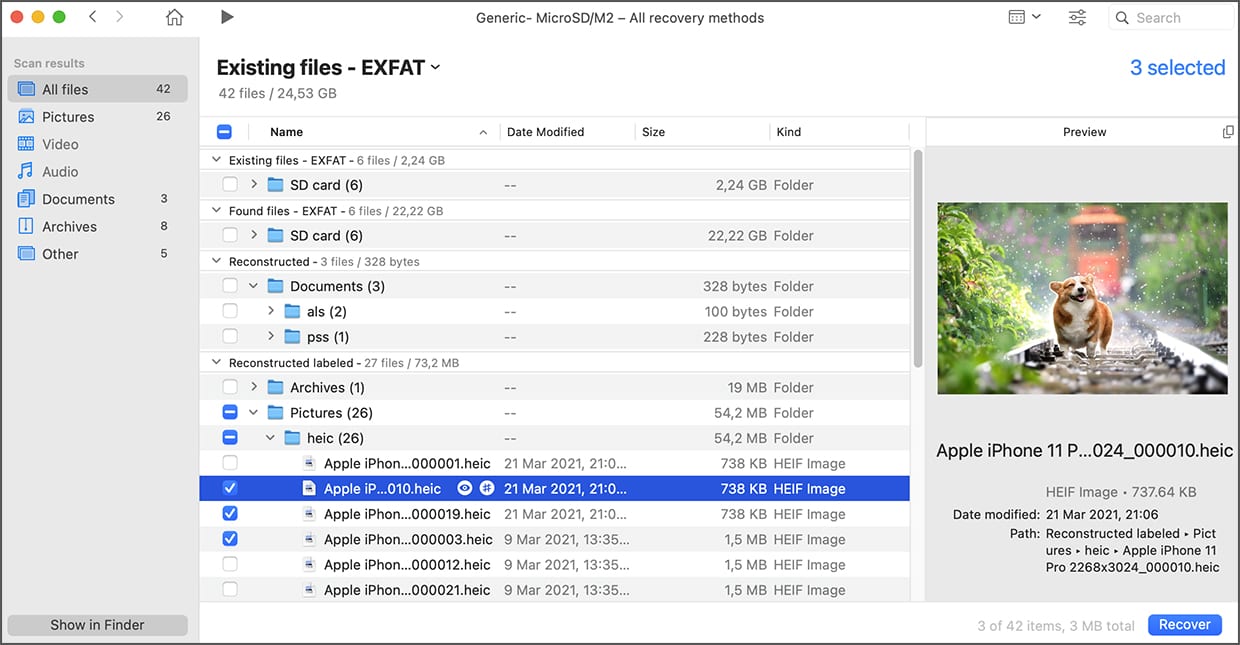Check the ...000021.heic file checkbox
This screenshot has width=1240, height=645.
pos(230,590)
